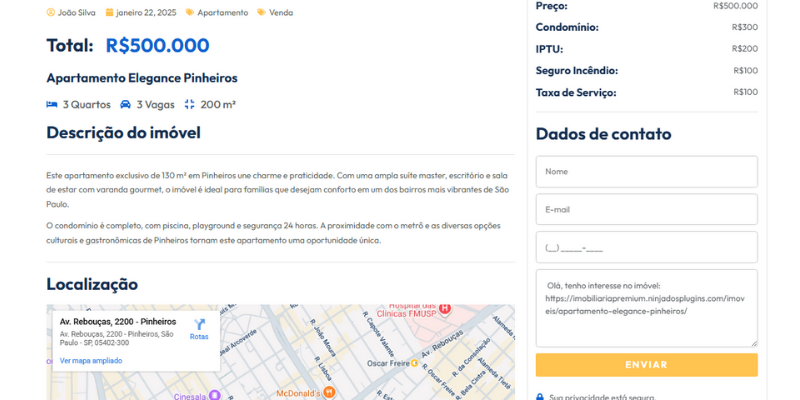Click the padlock icon near privacy notice
Image resolution: width=800 pixels, height=400 pixels.
click(x=540, y=396)
